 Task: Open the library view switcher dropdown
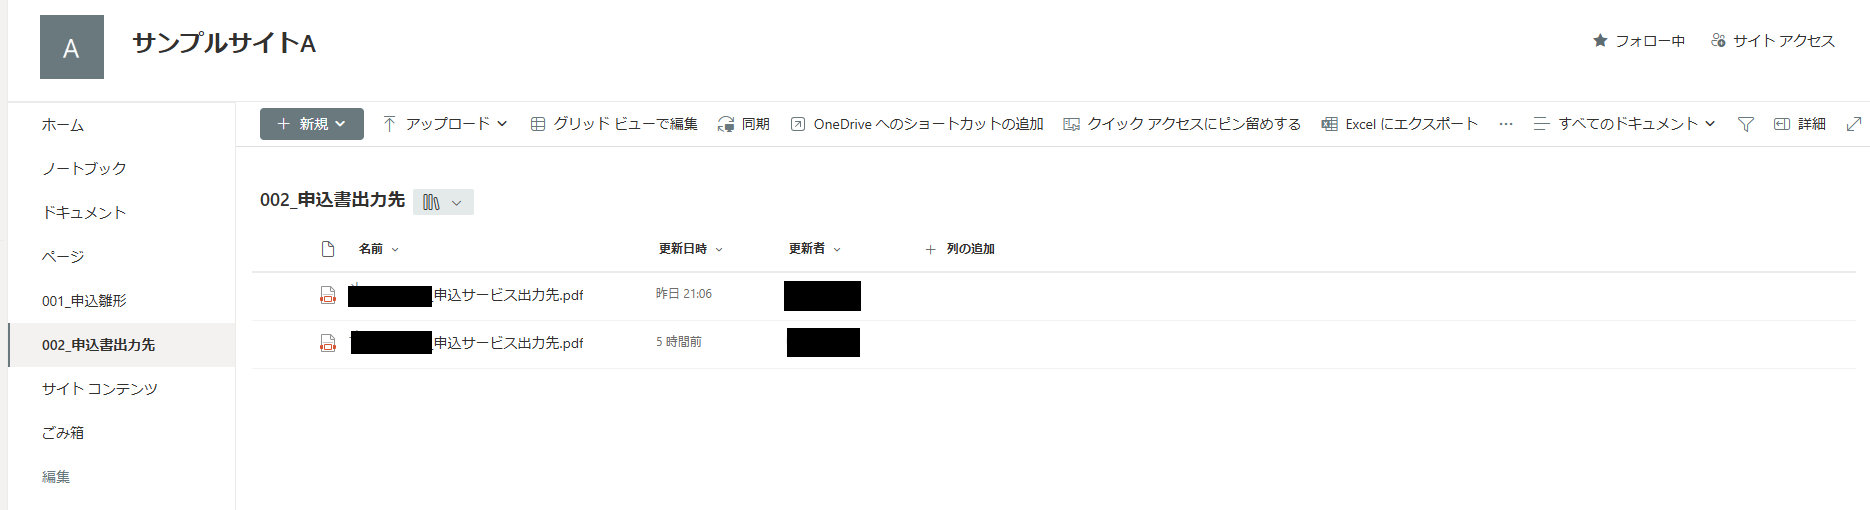tap(443, 202)
